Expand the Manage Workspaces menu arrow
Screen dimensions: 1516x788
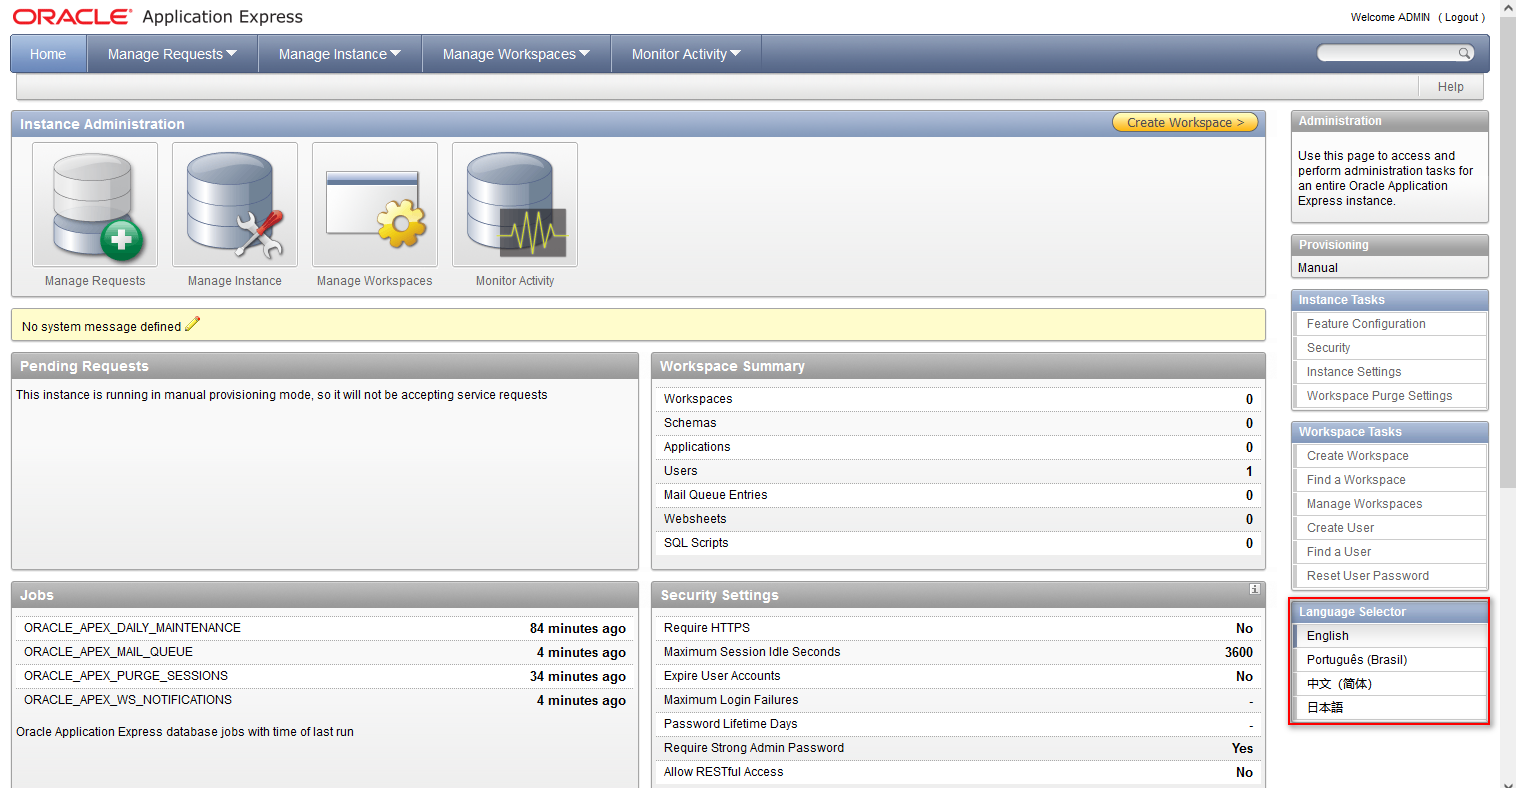584,53
